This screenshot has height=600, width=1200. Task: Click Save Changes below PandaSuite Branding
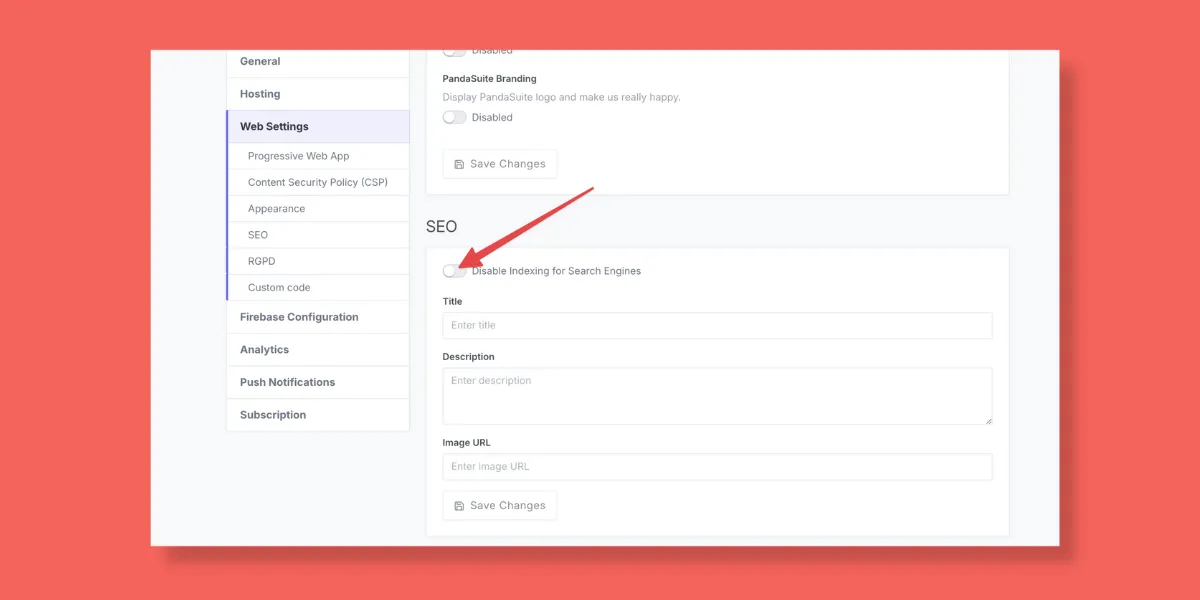499,164
